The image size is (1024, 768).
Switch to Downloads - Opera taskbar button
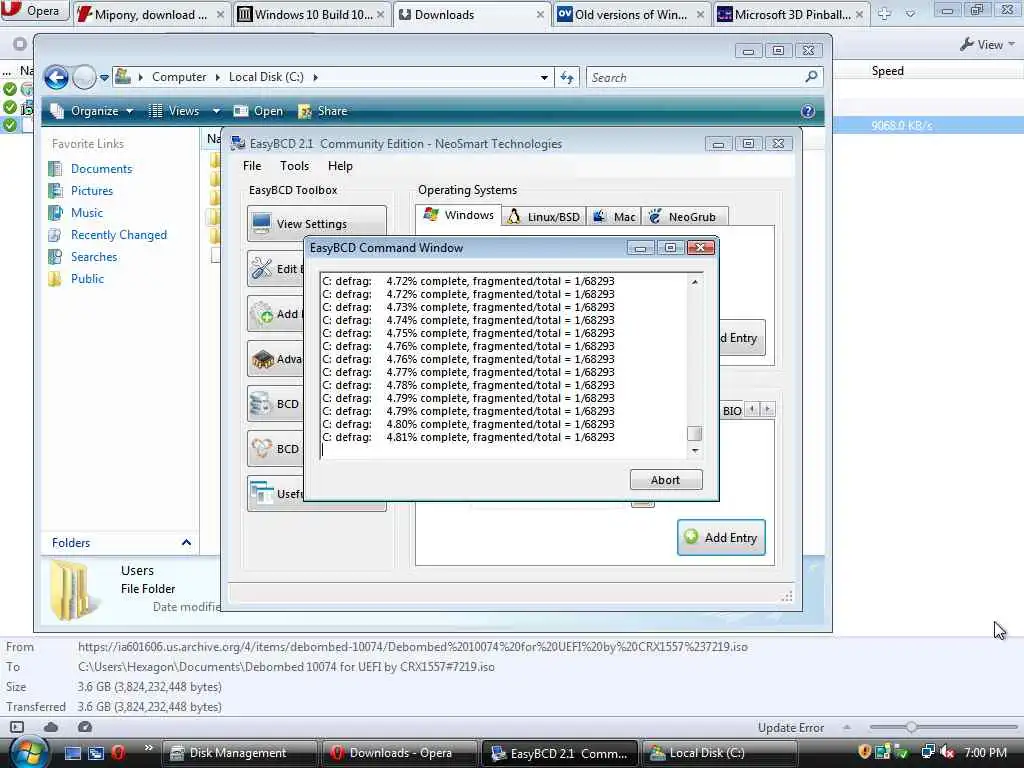click(400, 753)
